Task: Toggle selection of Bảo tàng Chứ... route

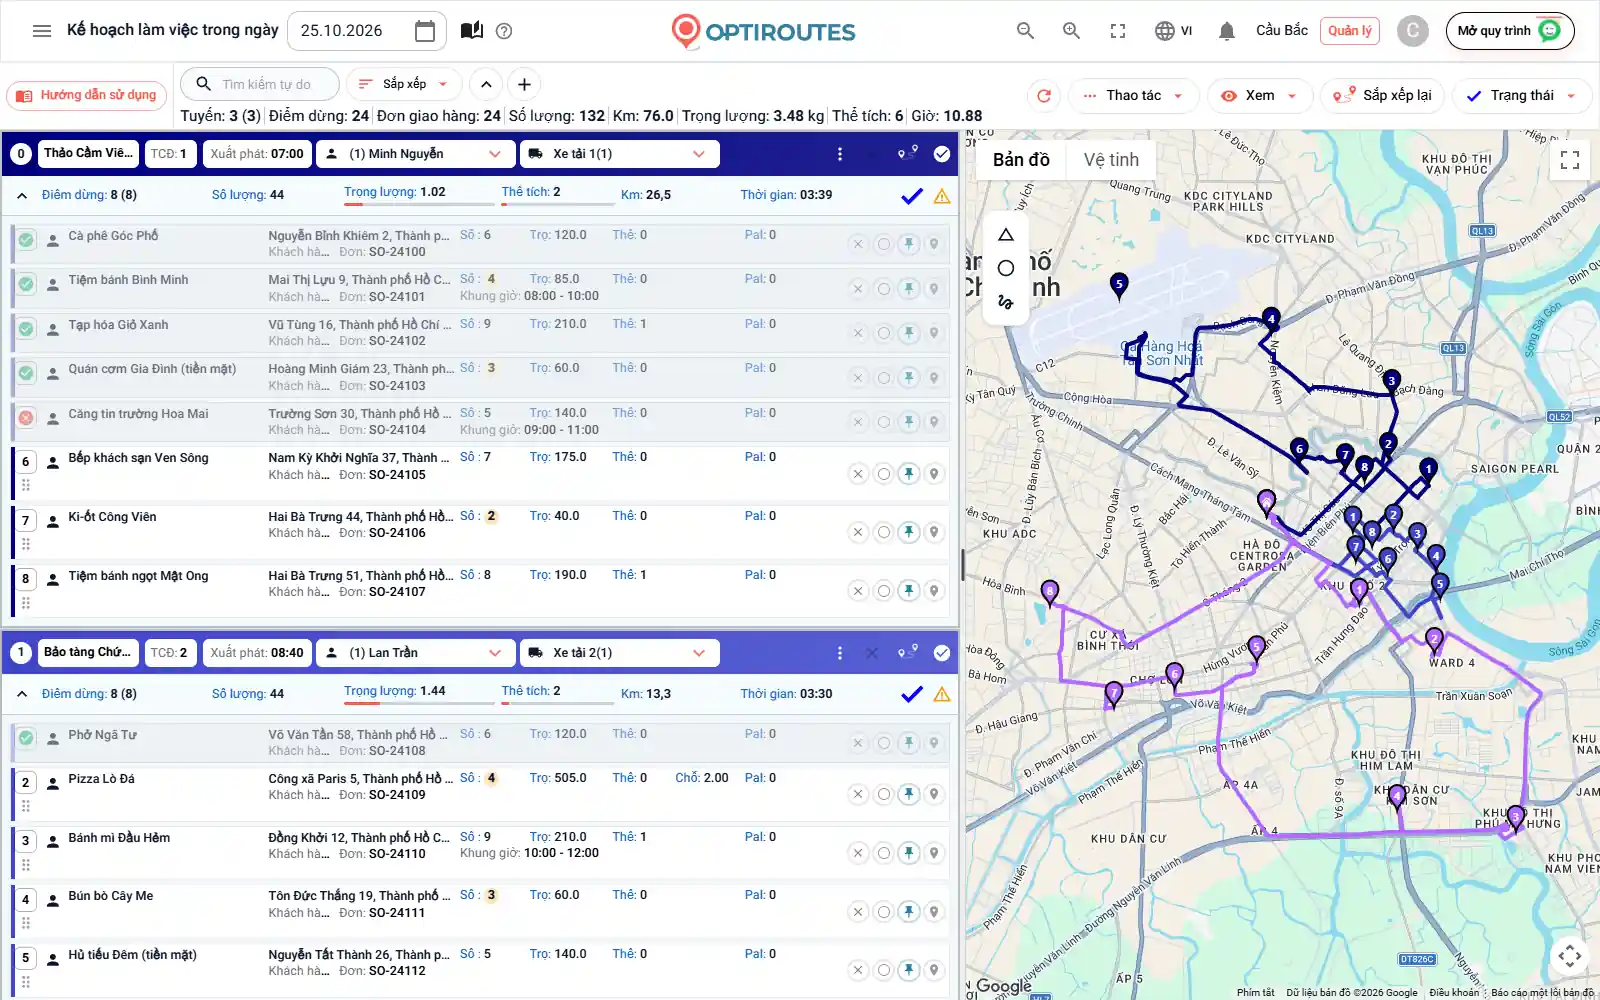Action: pyautogui.click(x=942, y=653)
